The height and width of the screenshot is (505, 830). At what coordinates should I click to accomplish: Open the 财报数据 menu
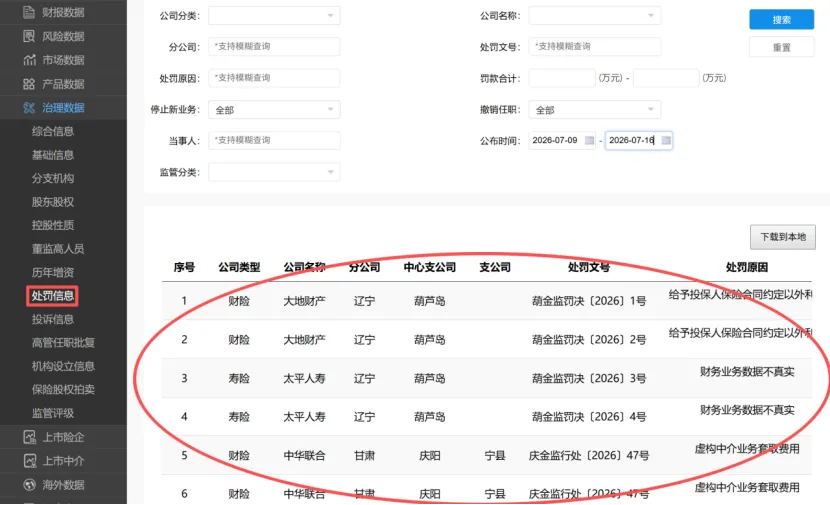(x=64, y=12)
